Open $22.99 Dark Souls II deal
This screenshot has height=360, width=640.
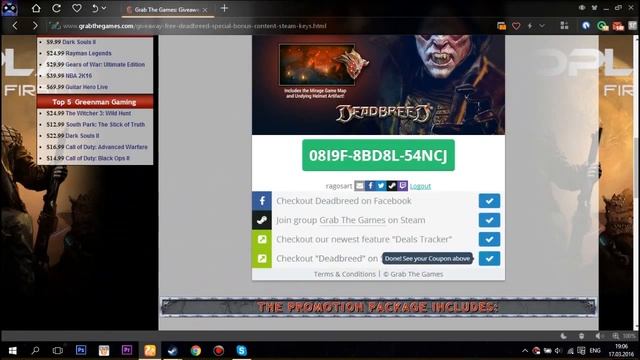tap(73, 136)
